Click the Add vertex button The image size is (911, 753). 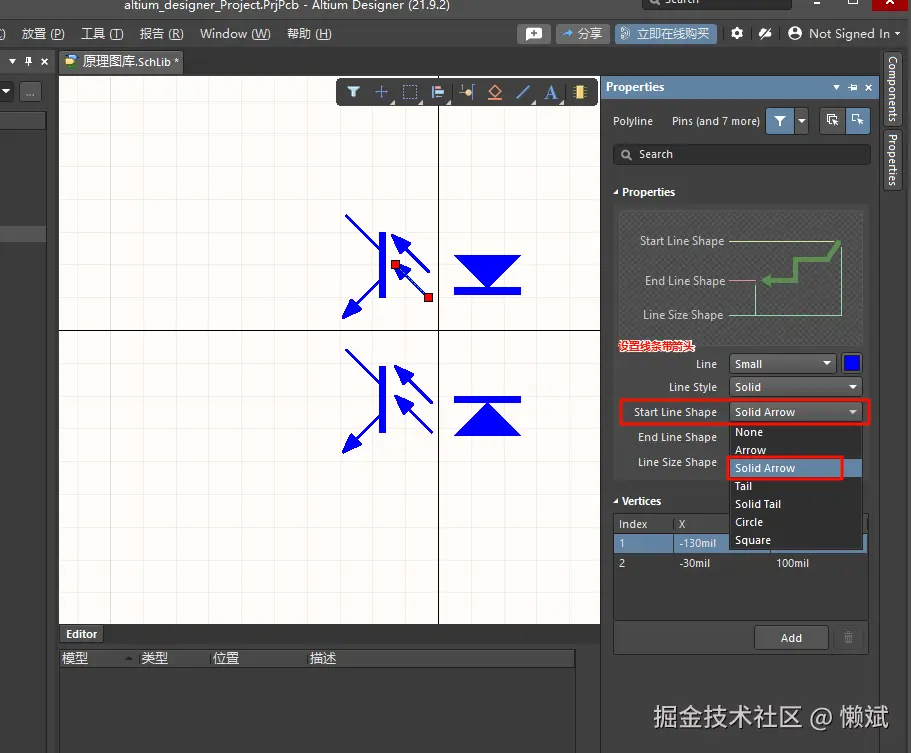click(x=791, y=638)
